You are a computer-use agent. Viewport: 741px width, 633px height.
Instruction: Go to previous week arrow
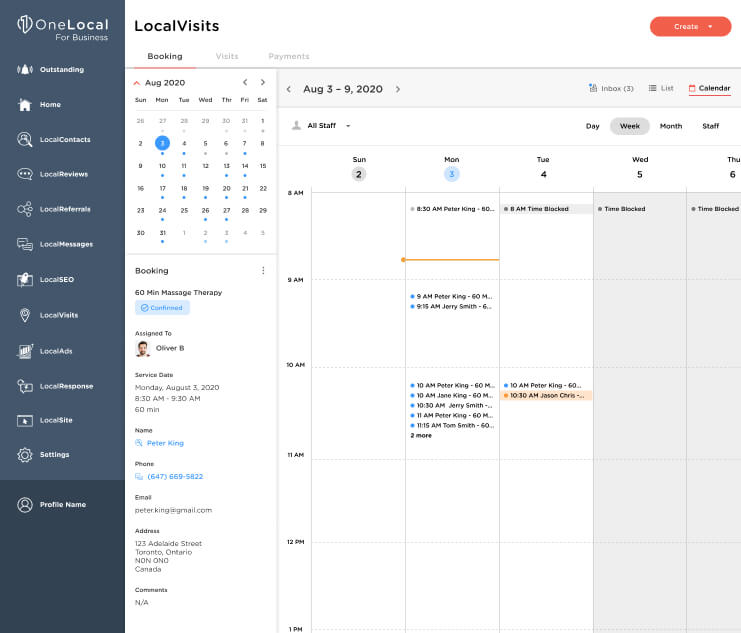pos(289,89)
